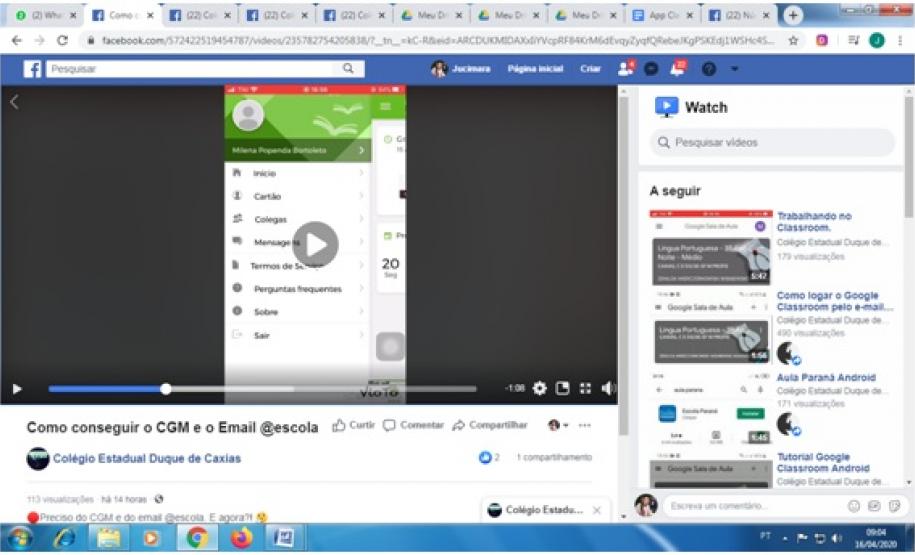Image resolution: width=915 pixels, height=555 pixels.
Task: Expand the account dropdown arrow in header
Action: [x=734, y=69]
